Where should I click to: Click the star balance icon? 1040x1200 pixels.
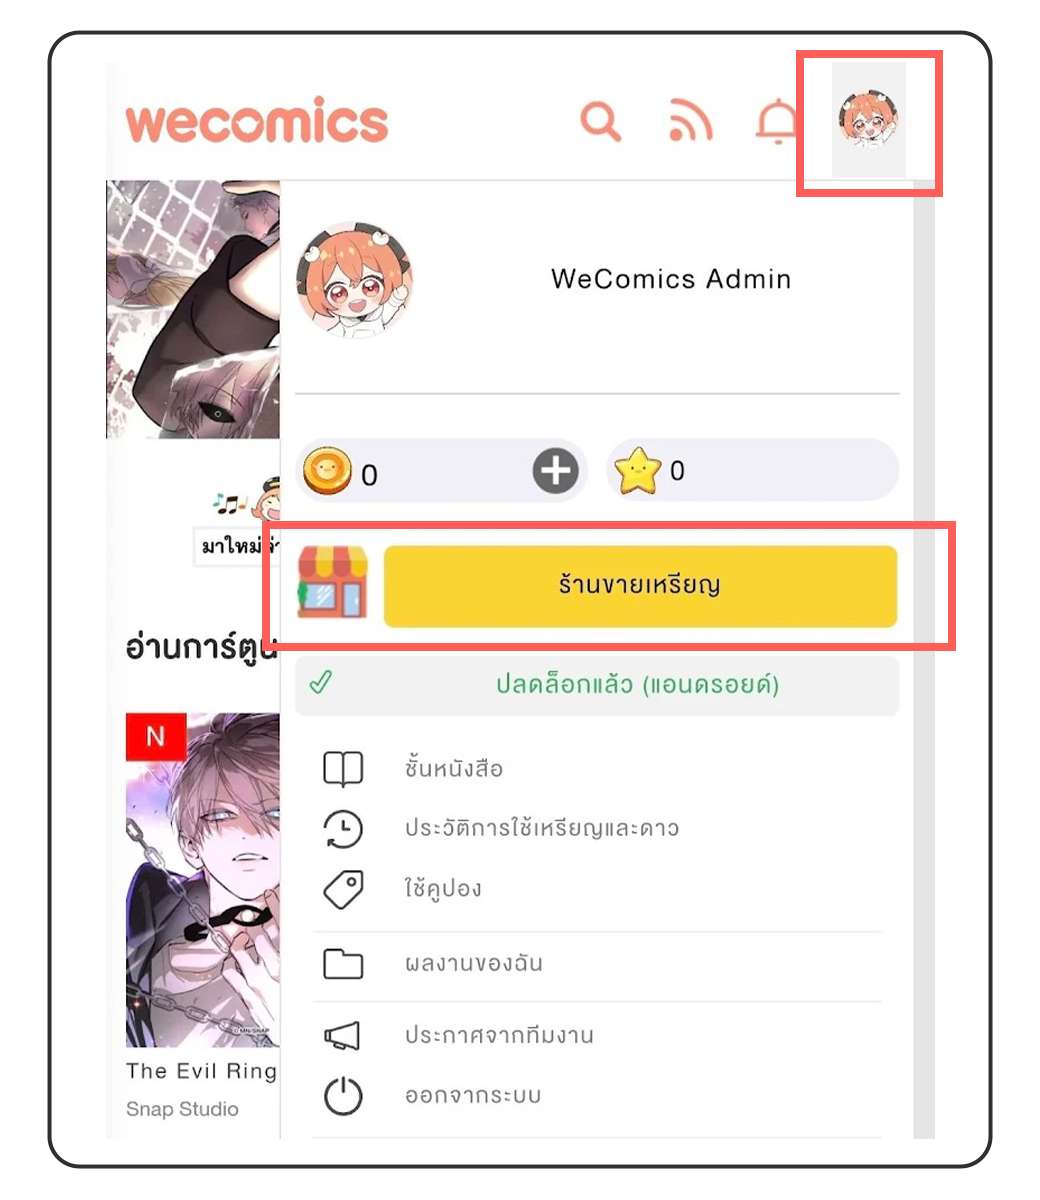pyautogui.click(x=639, y=471)
